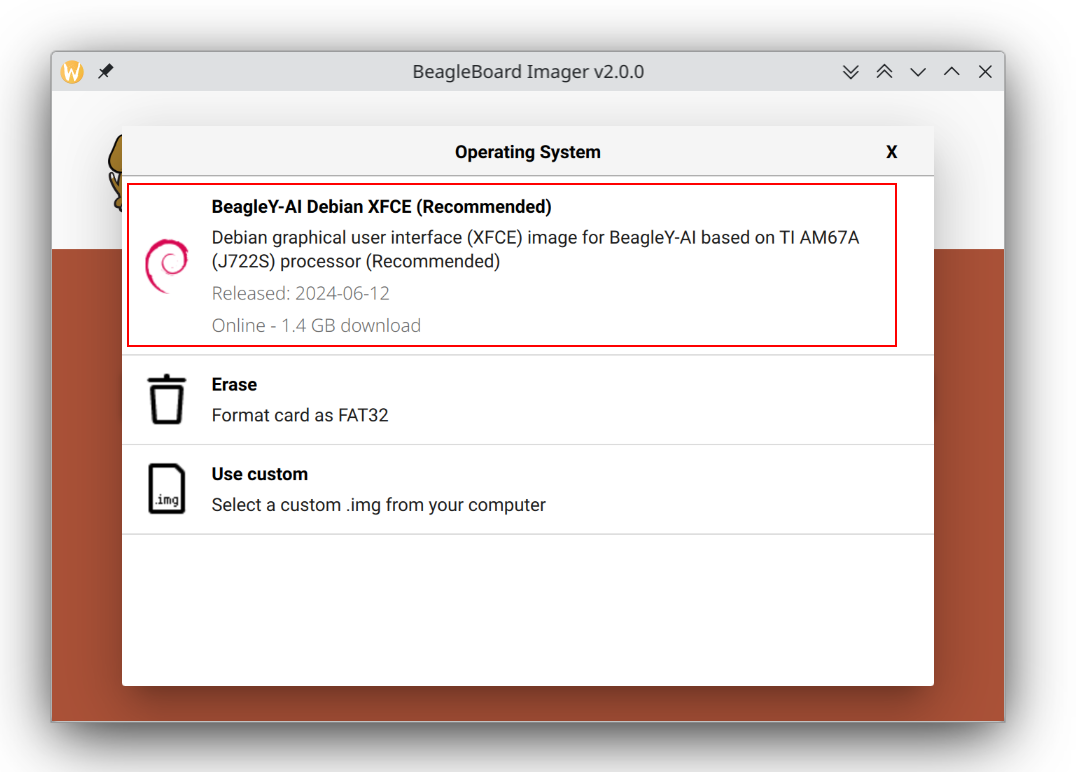Click the .img file icon under Use custom

coord(166,489)
